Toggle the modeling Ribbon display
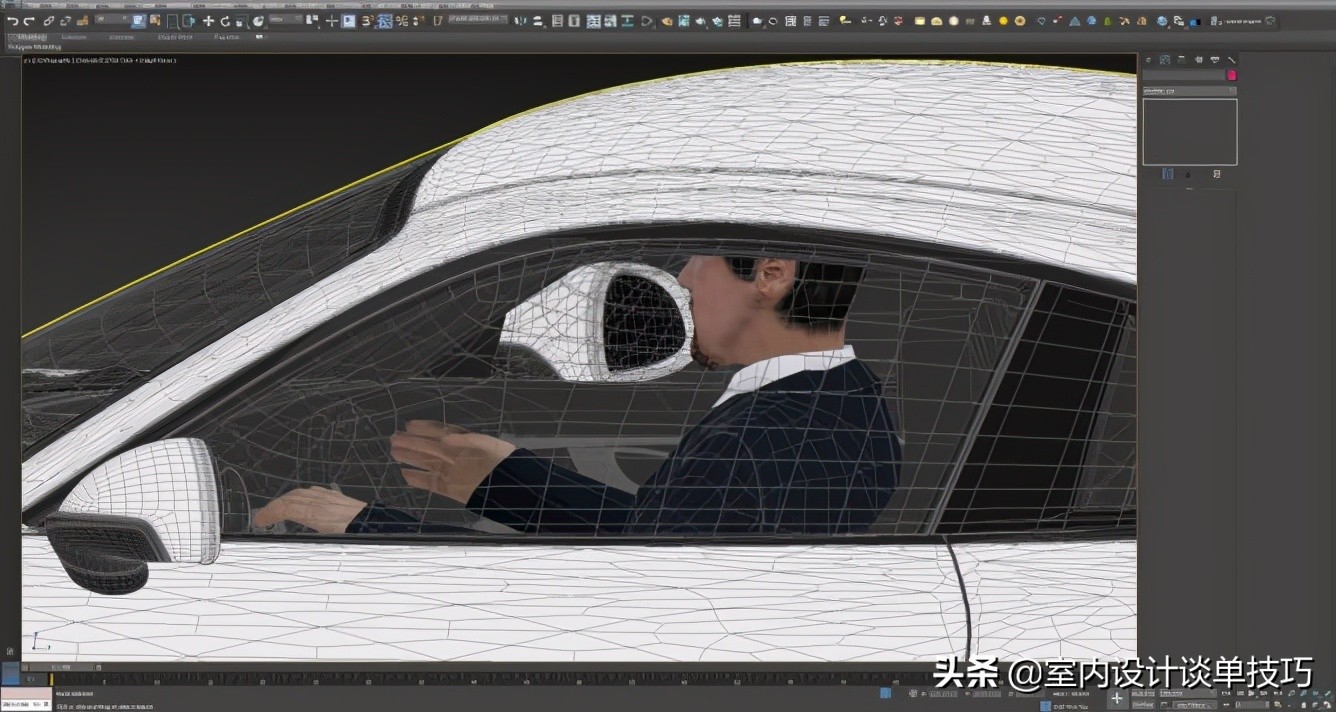This screenshot has width=1336, height=712. [594, 21]
